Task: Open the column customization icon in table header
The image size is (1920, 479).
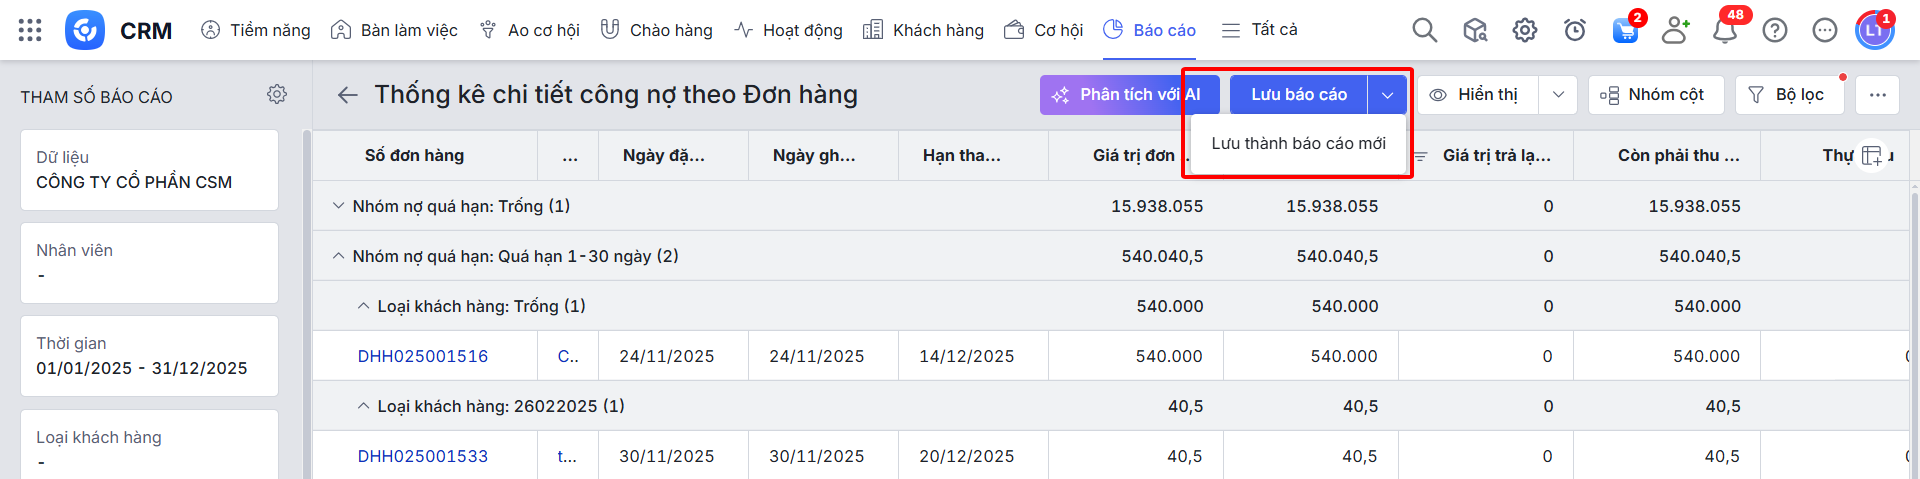Action: (x=1871, y=156)
